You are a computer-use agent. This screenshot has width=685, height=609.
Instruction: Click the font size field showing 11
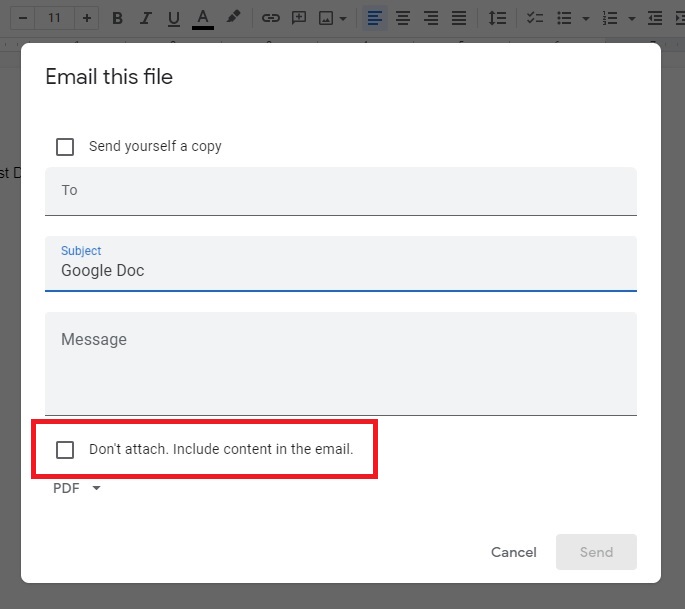[x=55, y=18]
